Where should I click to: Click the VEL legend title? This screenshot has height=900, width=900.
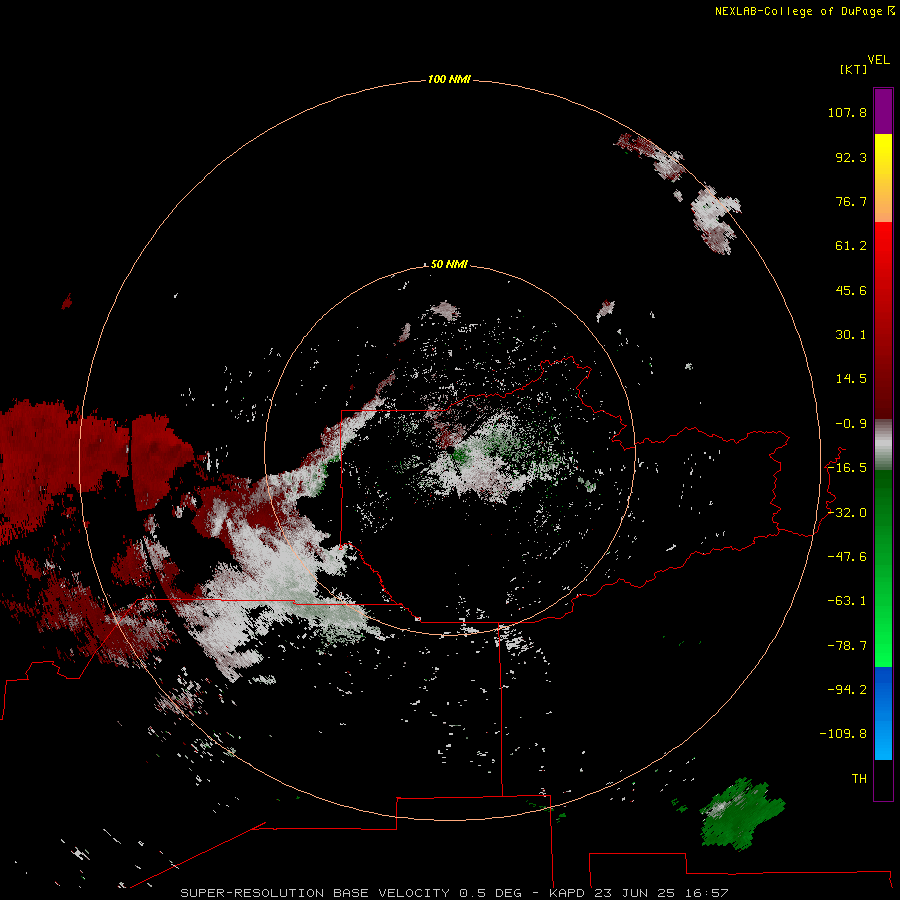pos(878,60)
